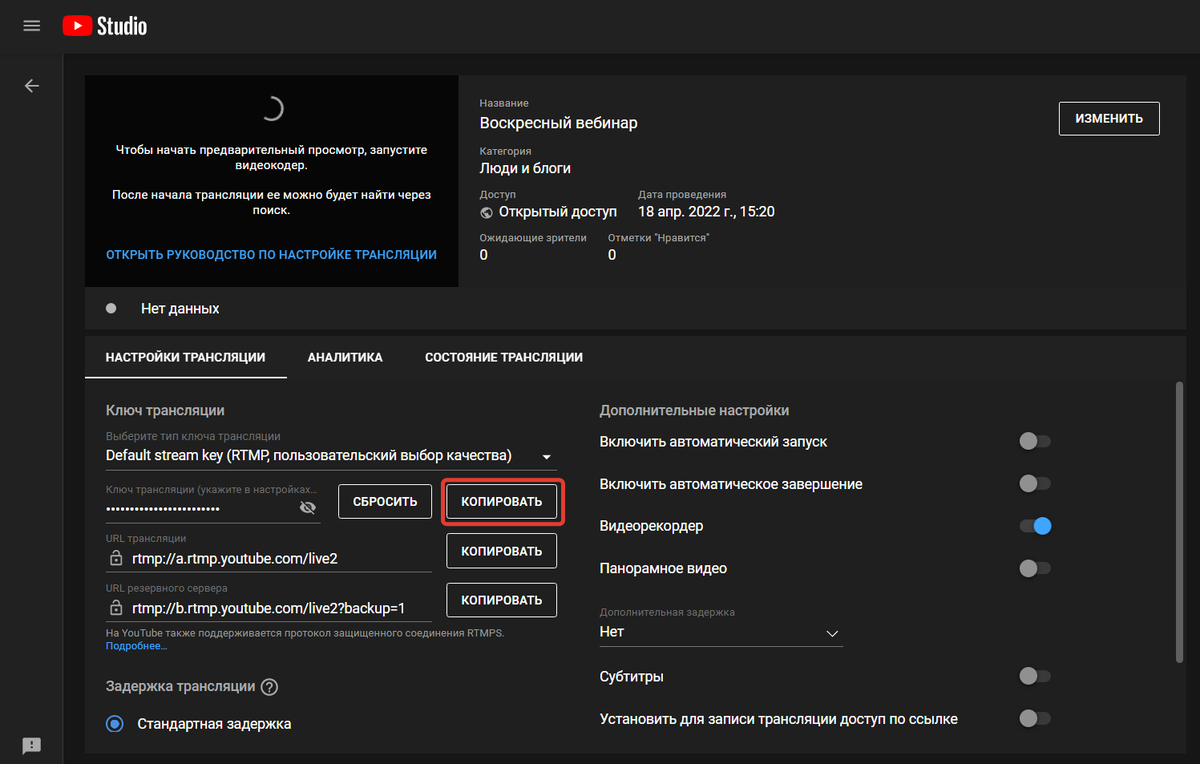Click lock icon next to URL трансляции
This screenshot has width=1200, height=764.
116,558
